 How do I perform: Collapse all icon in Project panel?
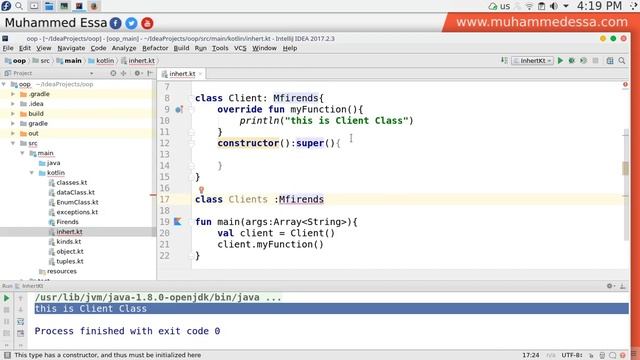(x=123, y=73)
